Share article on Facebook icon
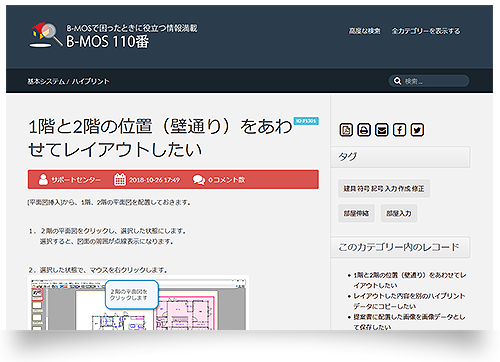500x362 pixels. pos(399,130)
